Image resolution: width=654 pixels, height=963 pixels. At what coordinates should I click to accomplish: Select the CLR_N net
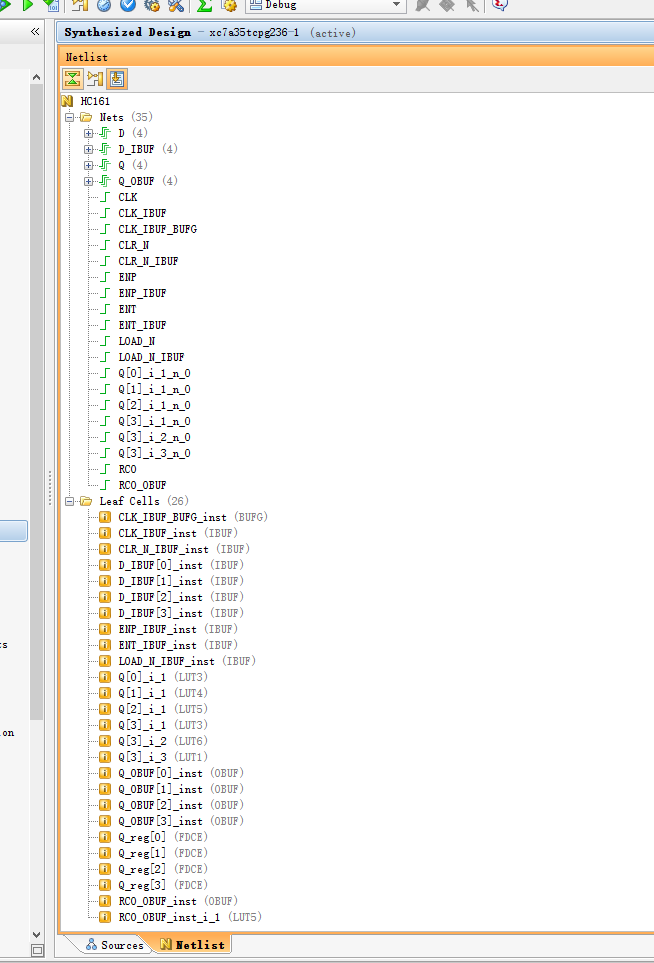(x=134, y=245)
